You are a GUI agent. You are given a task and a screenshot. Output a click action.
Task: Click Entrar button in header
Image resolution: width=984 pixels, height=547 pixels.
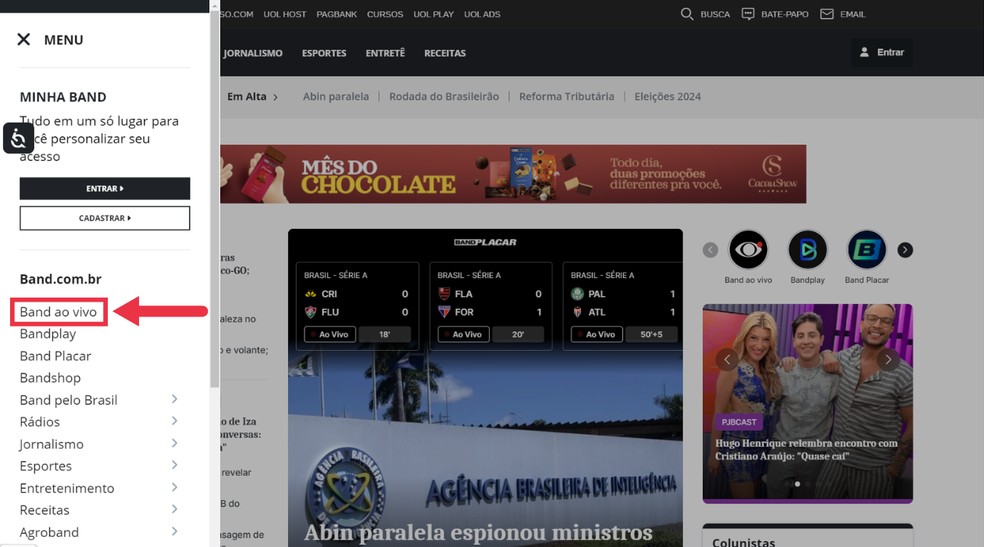(x=882, y=52)
